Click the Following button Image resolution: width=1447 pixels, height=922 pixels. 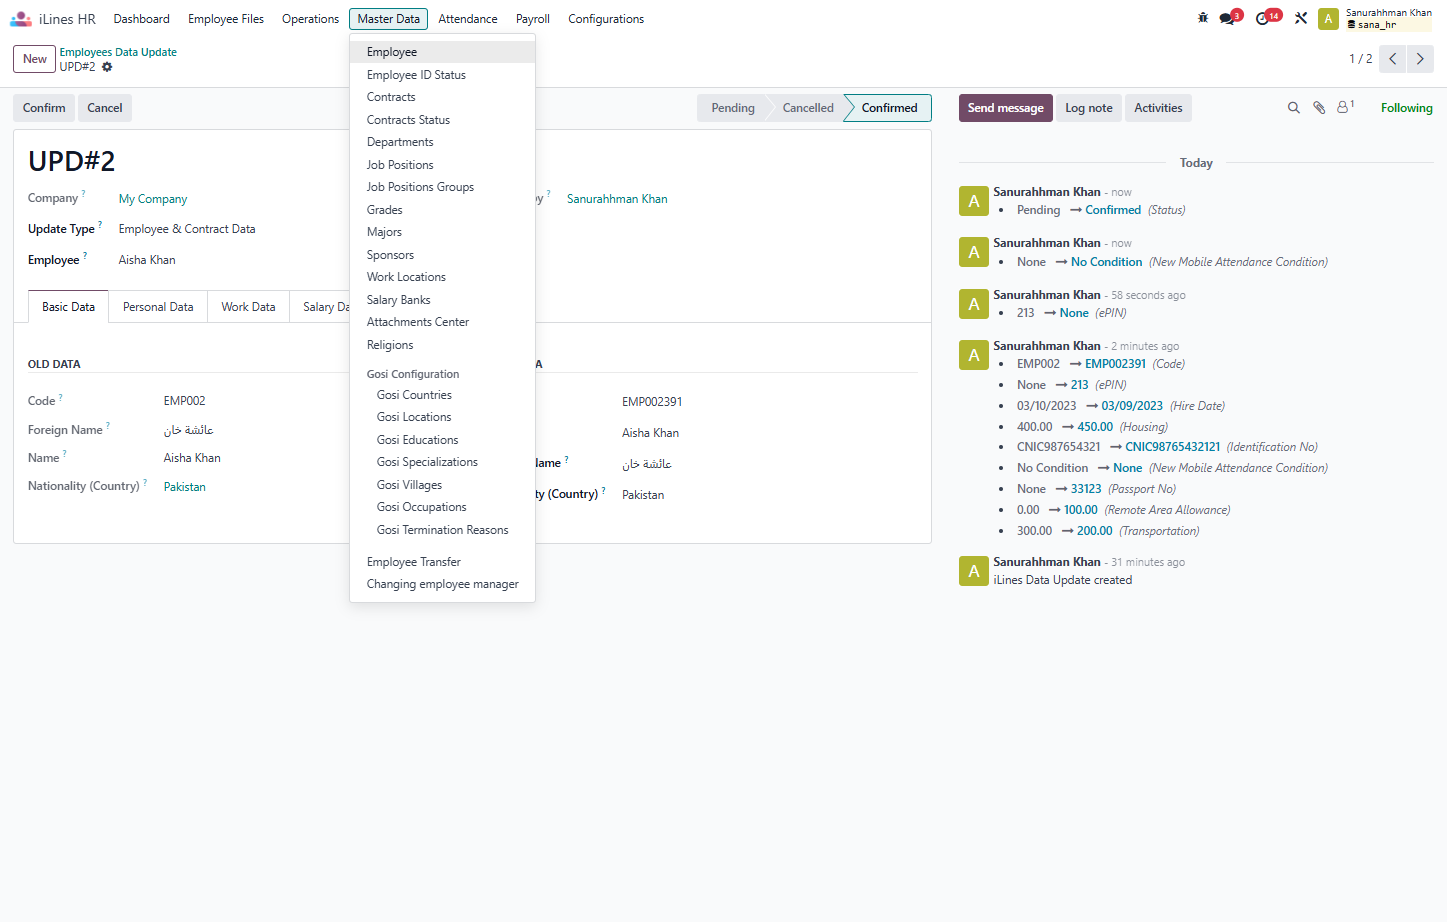[1407, 108]
